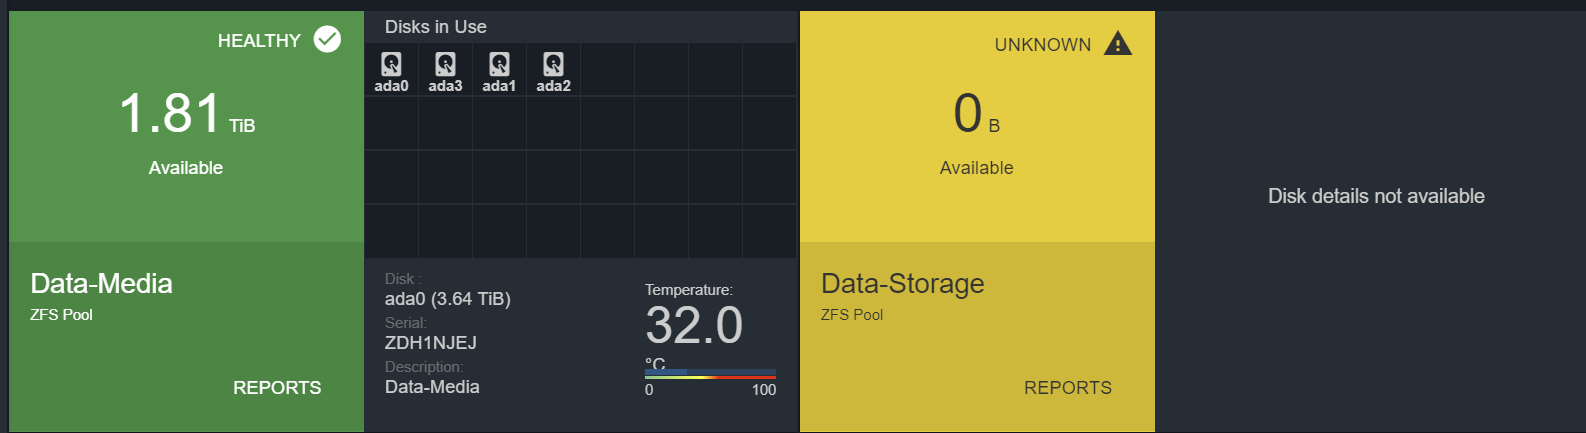Viewport: 1586px width, 433px height.
Task: Click the 32.0 temperature reading
Action: (x=694, y=325)
